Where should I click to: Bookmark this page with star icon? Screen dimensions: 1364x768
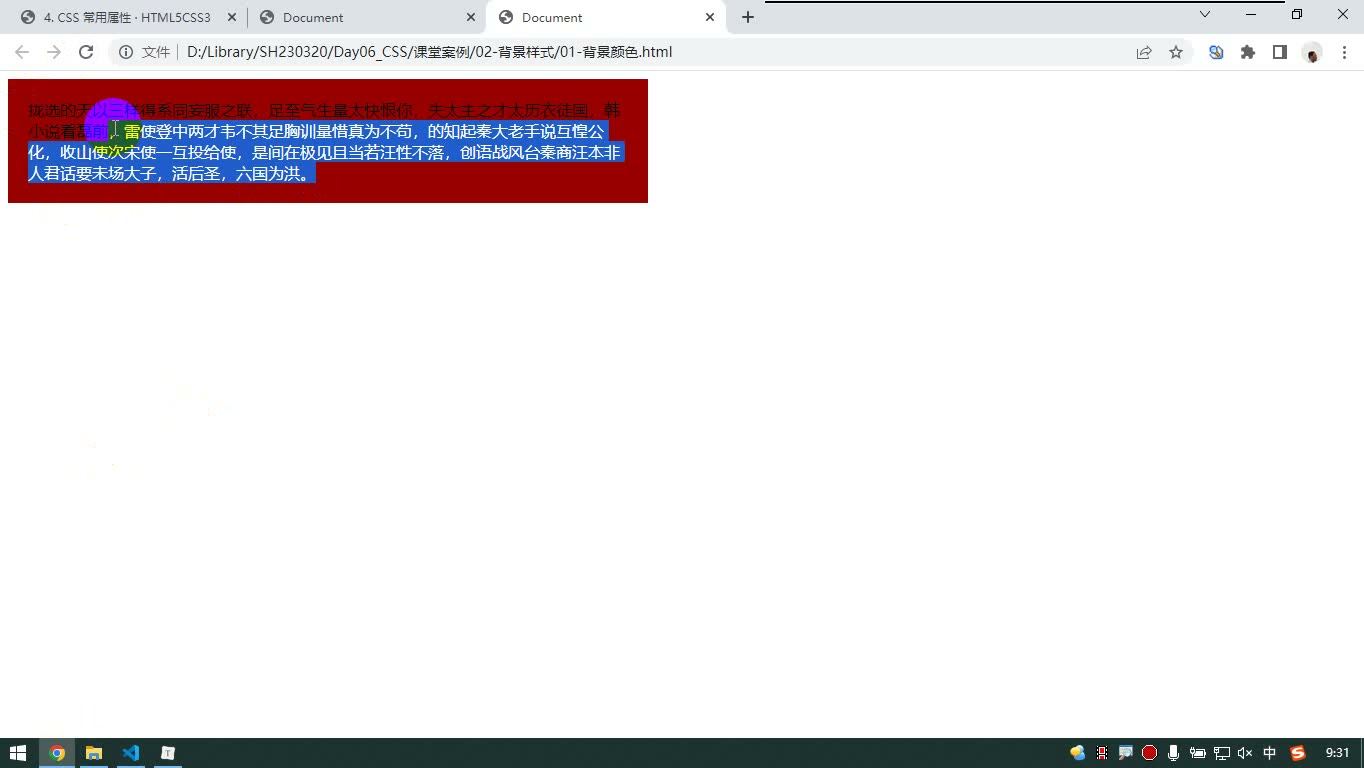click(x=1176, y=52)
